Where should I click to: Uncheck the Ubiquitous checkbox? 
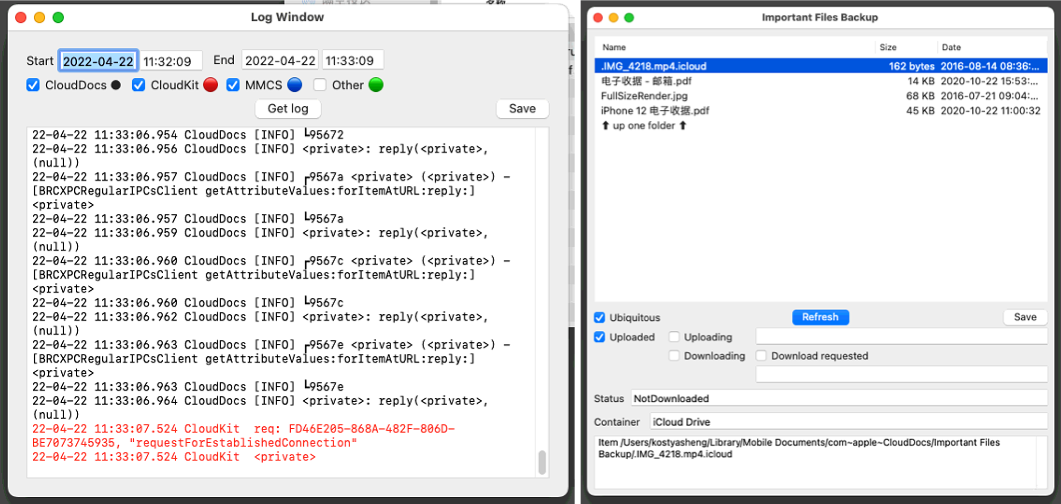[x=600, y=317]
